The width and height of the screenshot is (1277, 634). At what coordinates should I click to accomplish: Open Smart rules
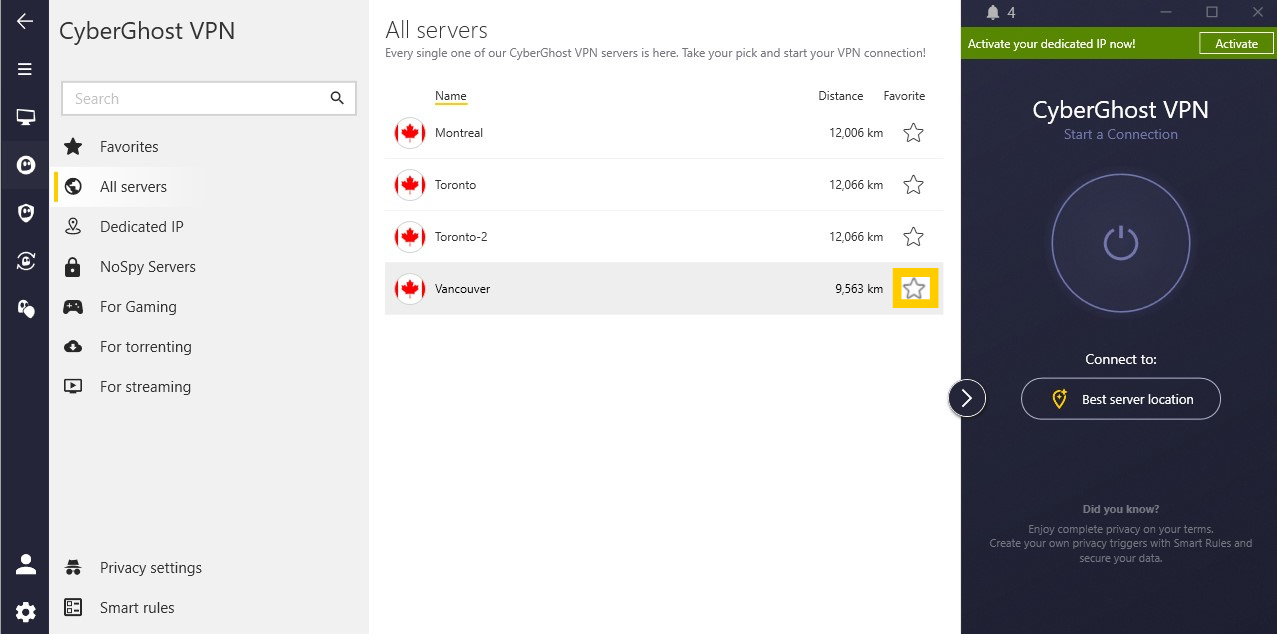pos(137,608)
